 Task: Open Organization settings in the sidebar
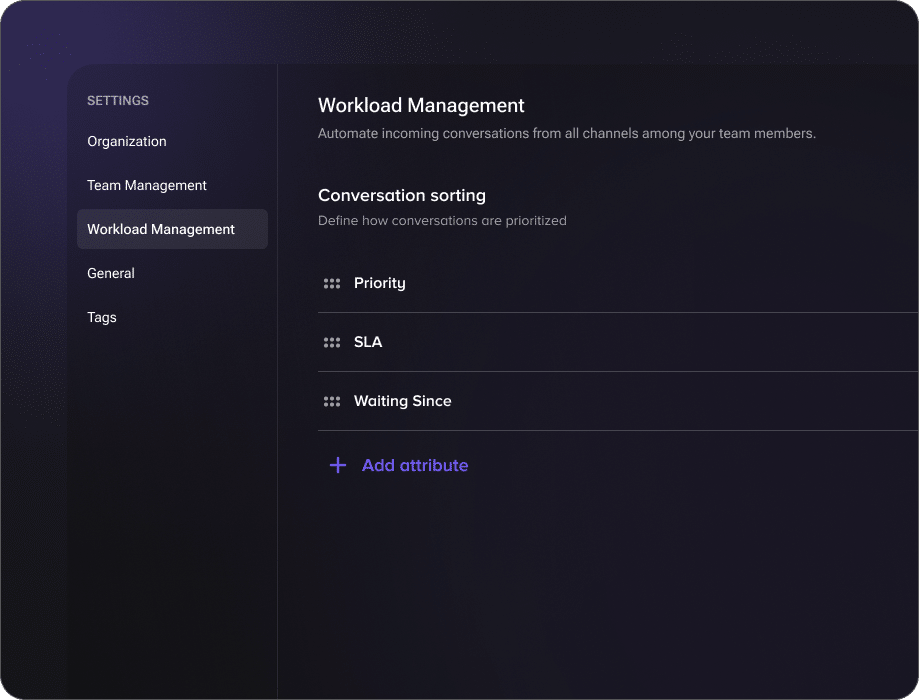[127, 142]
